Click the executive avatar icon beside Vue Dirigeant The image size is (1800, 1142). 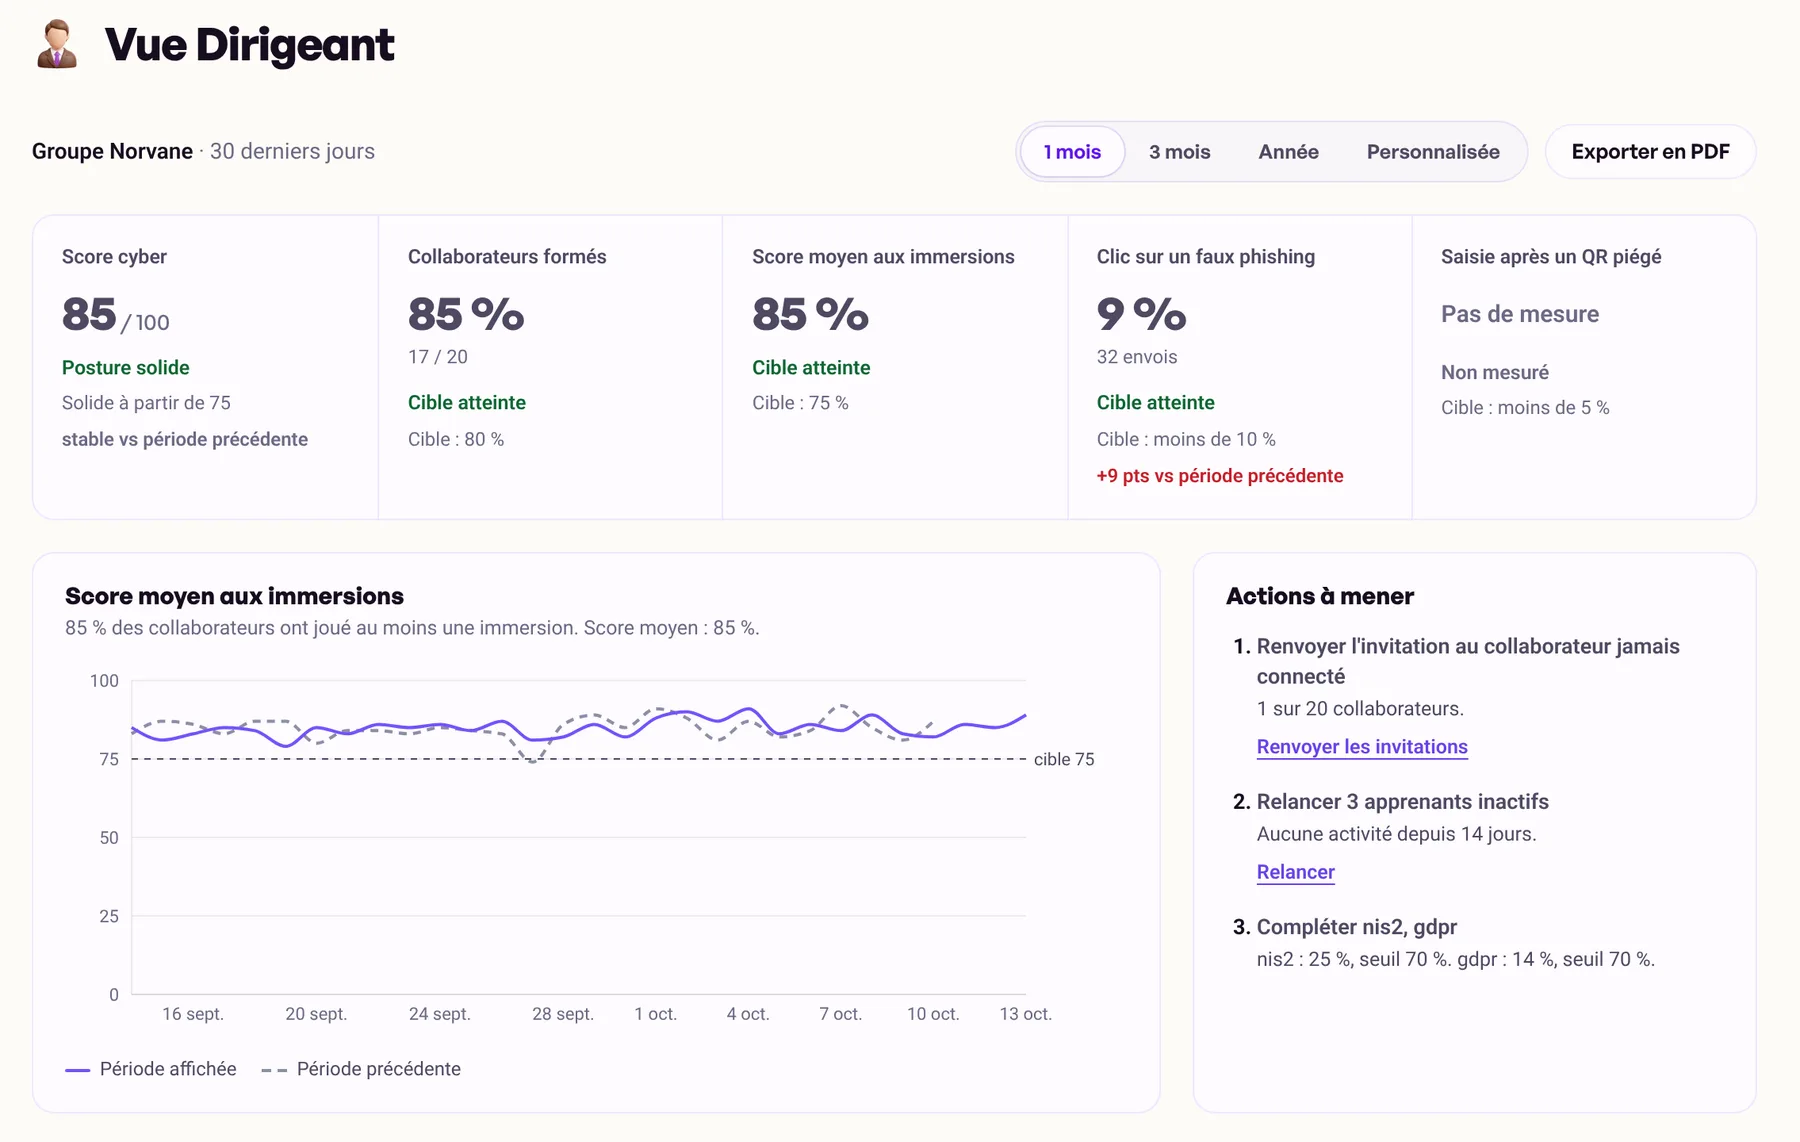point(57,44)
